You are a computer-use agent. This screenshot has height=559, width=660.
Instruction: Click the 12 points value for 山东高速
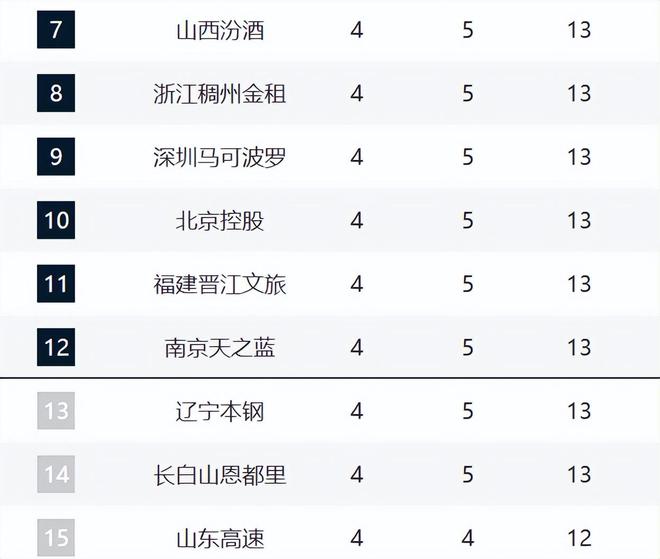pos(579,538)
